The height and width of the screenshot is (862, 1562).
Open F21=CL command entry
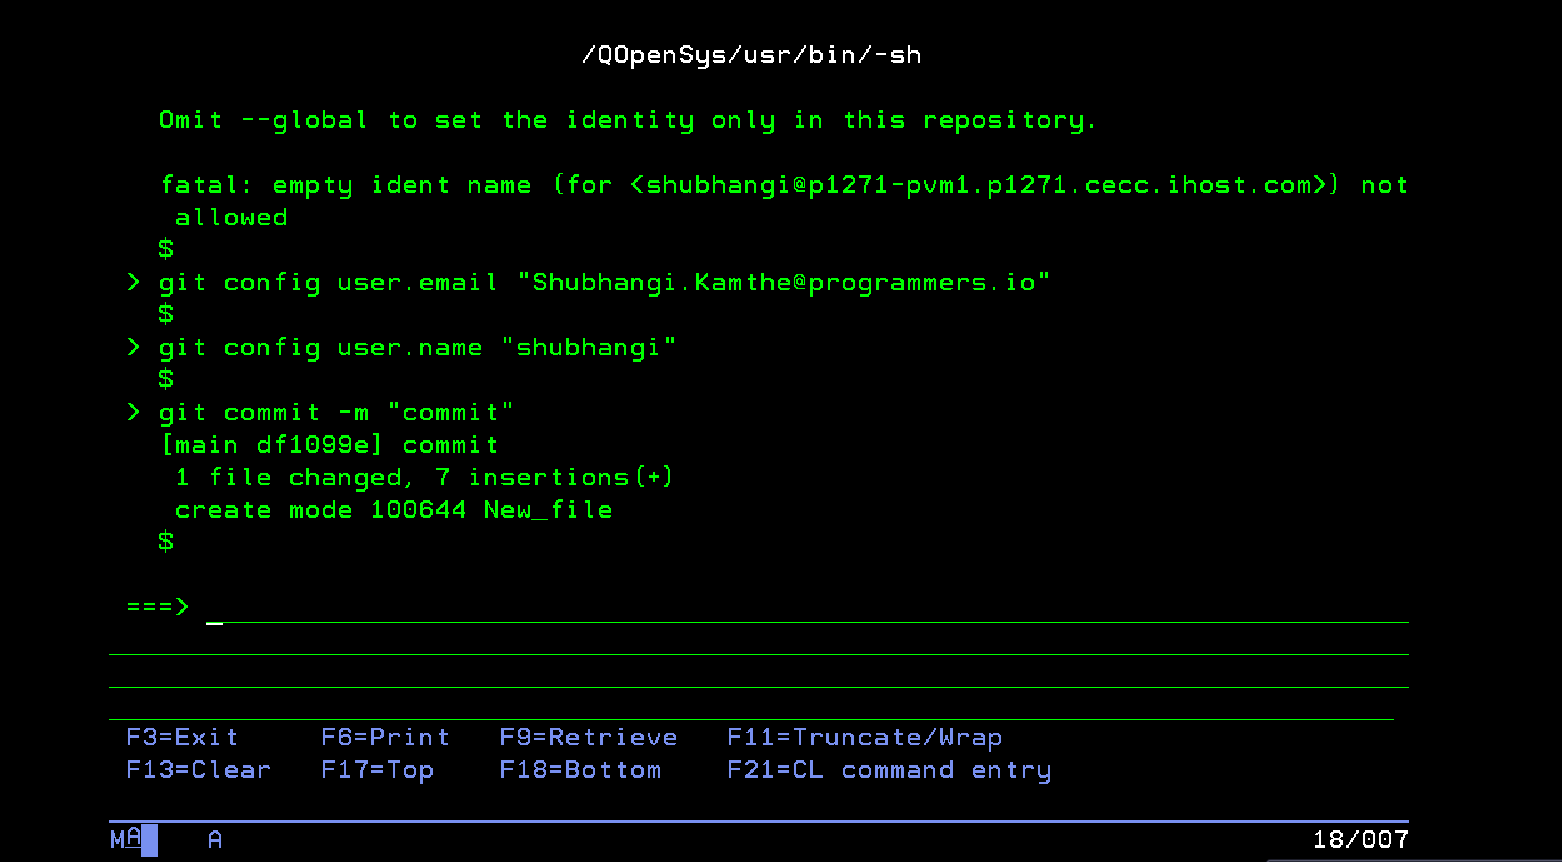tap(889, 770)
